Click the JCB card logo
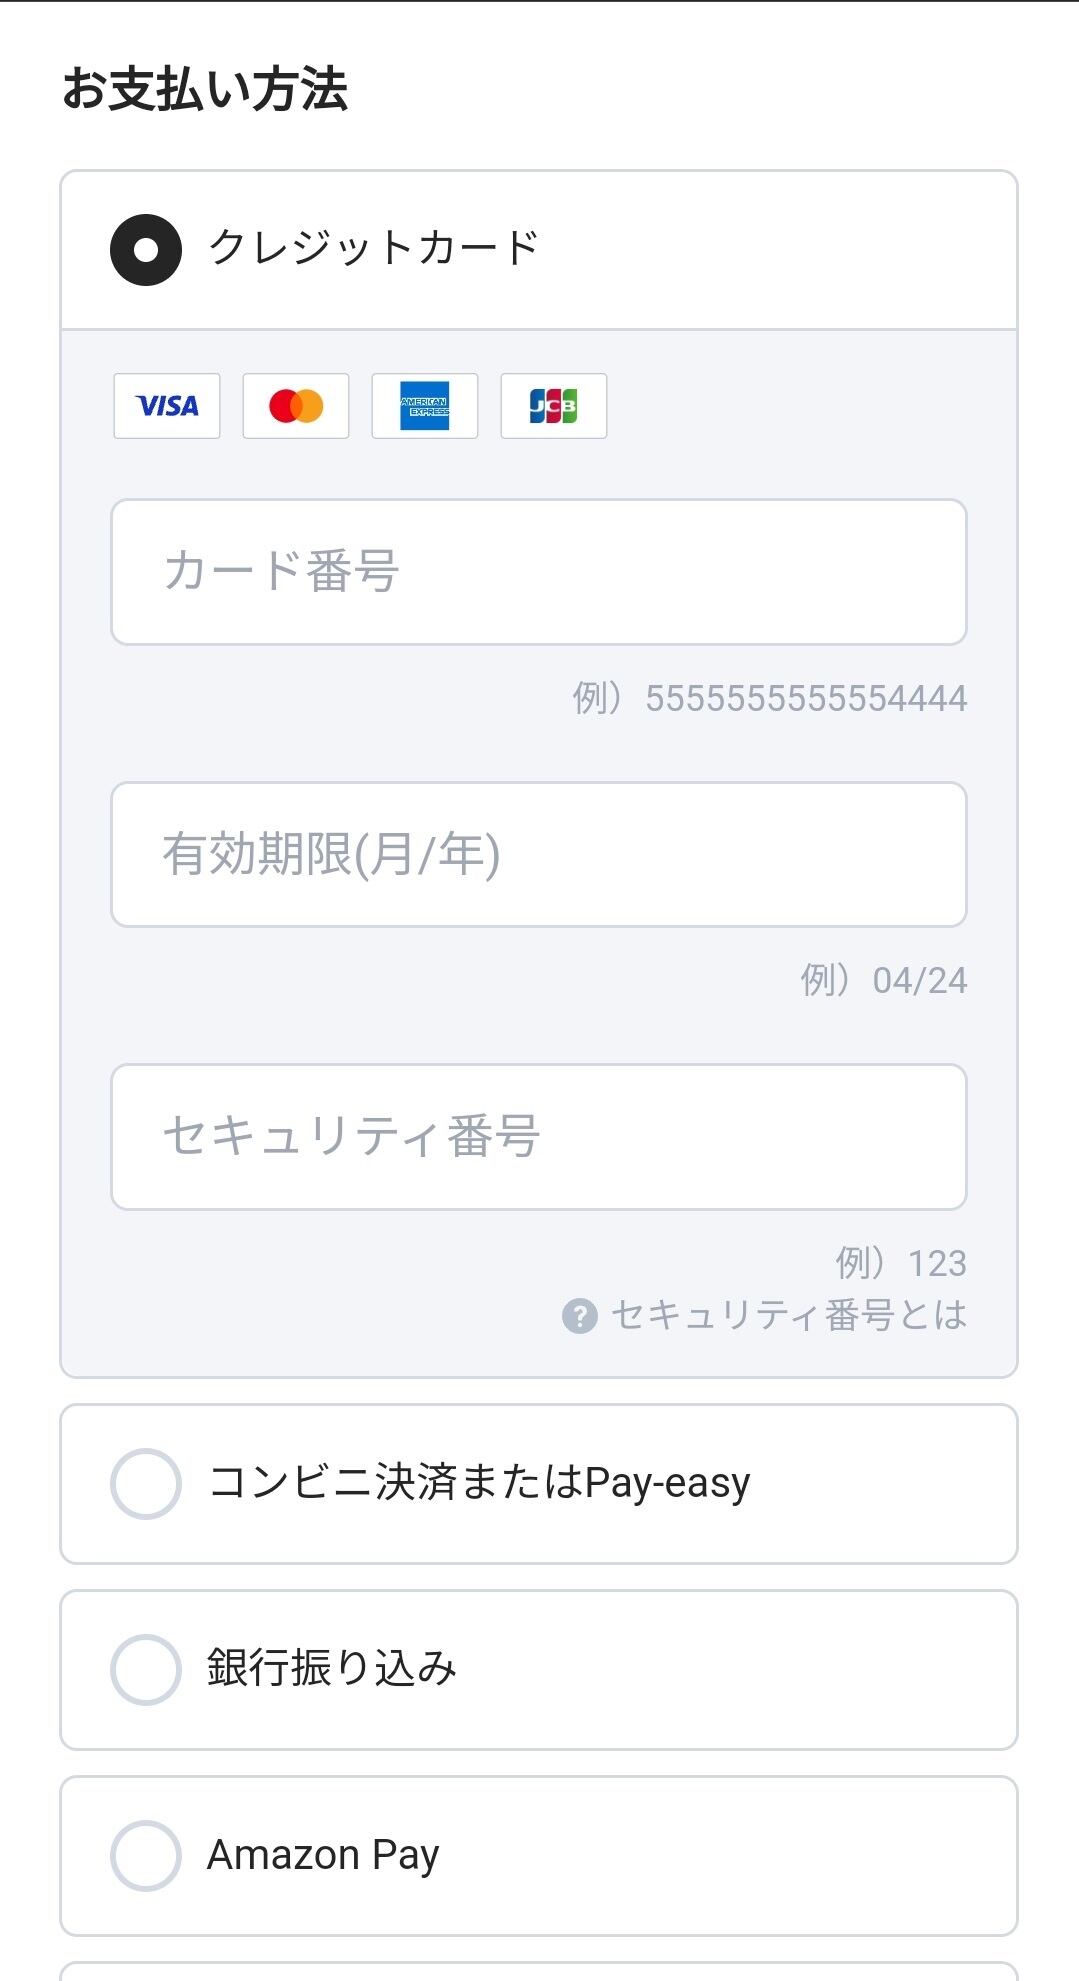The image size is (1079, 1981). [554, 406]
